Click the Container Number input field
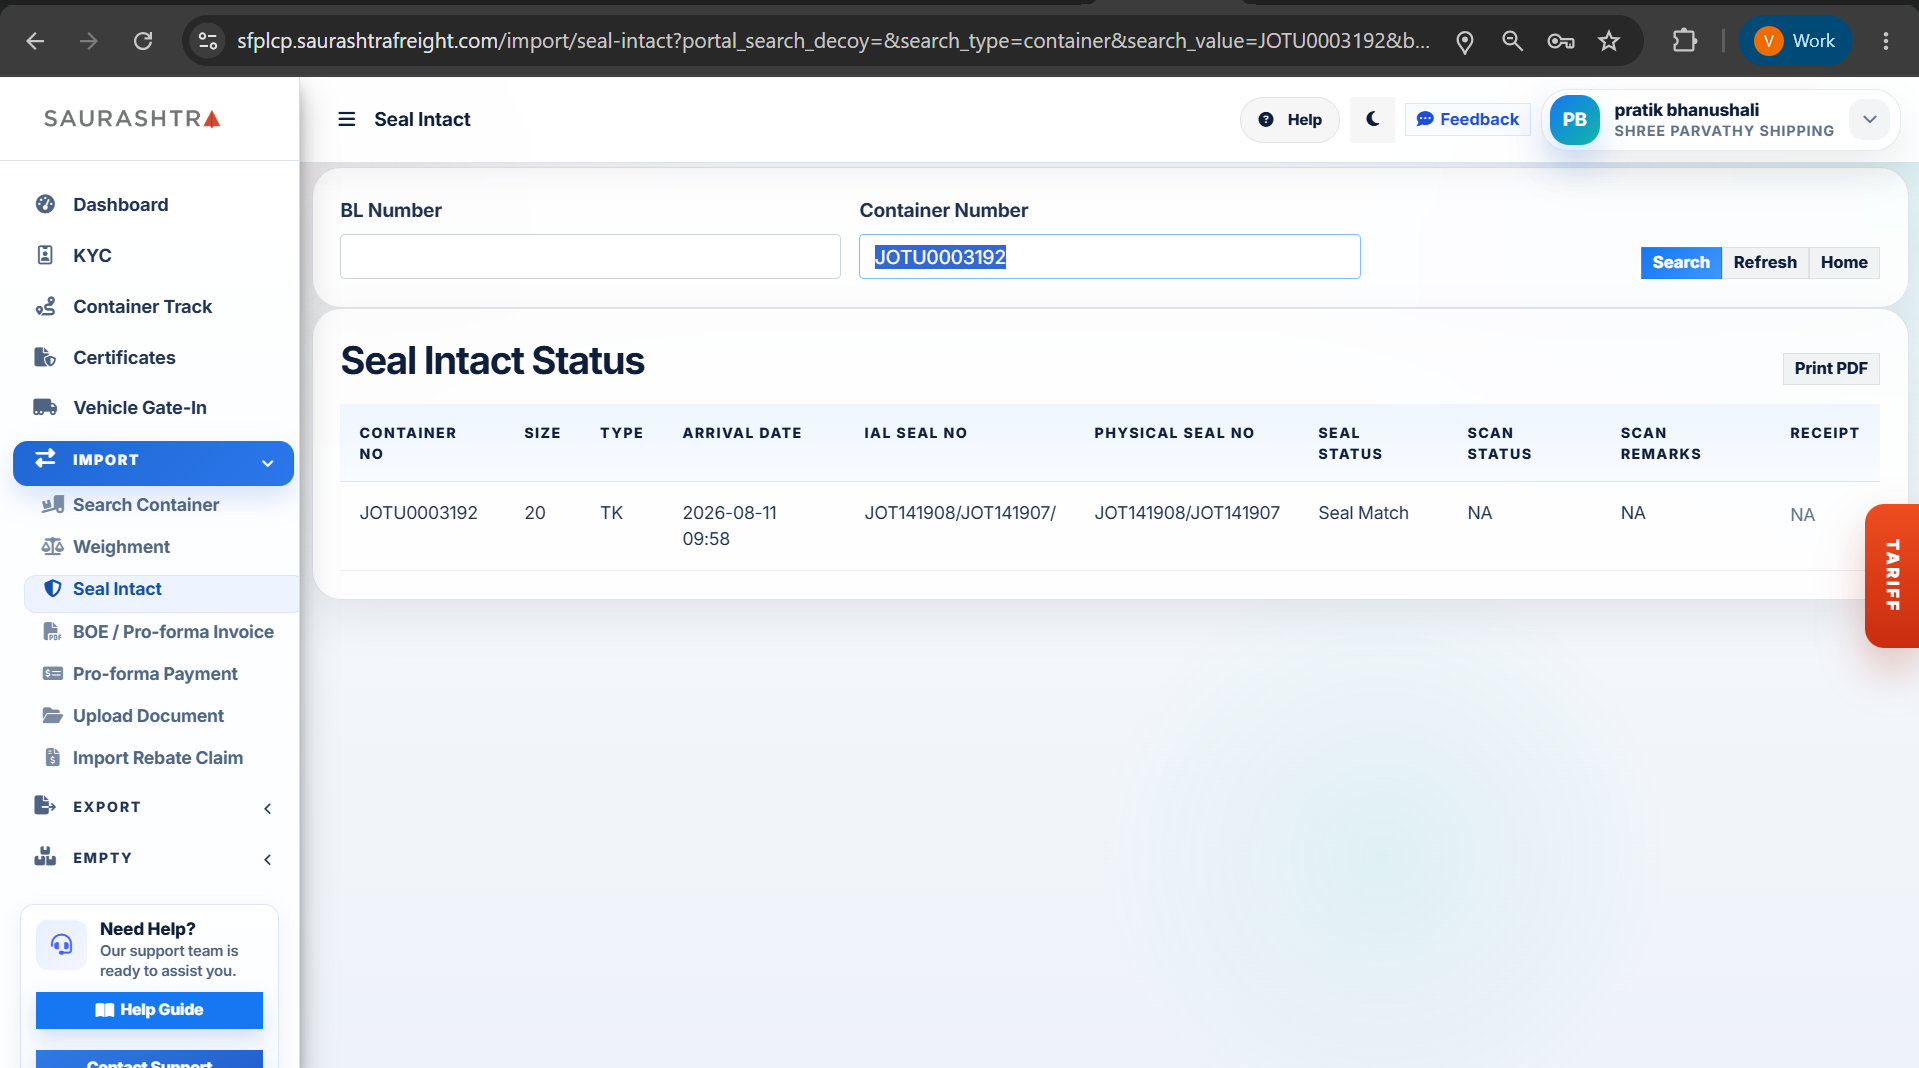The image size is (1919, 1068). coord(1109,257)
